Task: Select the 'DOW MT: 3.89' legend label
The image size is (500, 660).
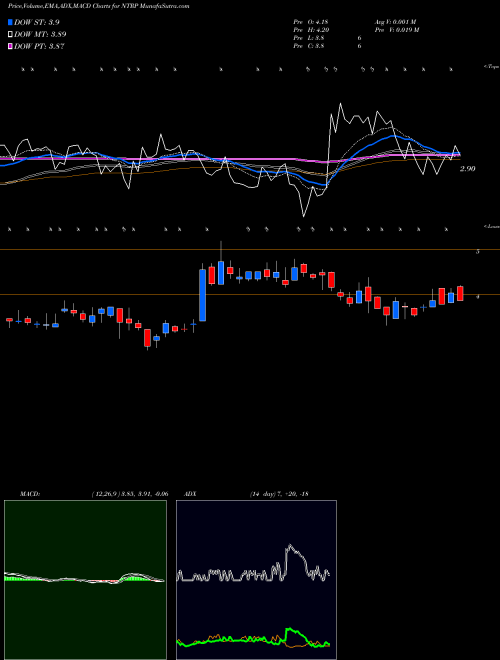Action: coord(40,34)
